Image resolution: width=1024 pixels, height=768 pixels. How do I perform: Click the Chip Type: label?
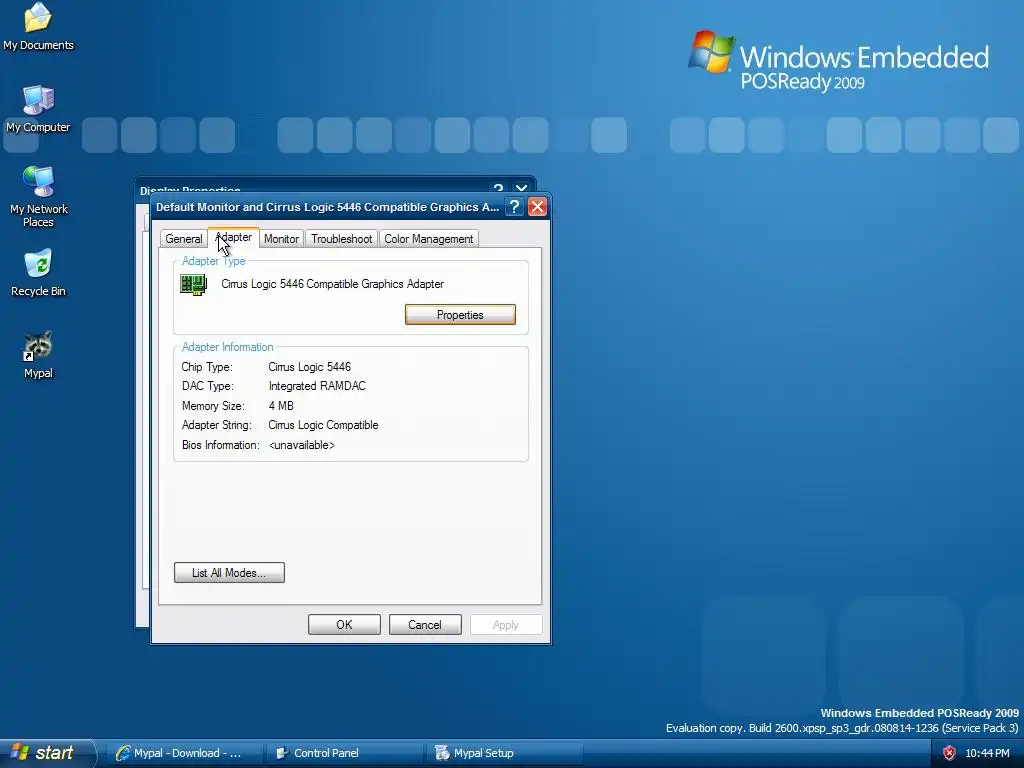(x=207, y=367)
